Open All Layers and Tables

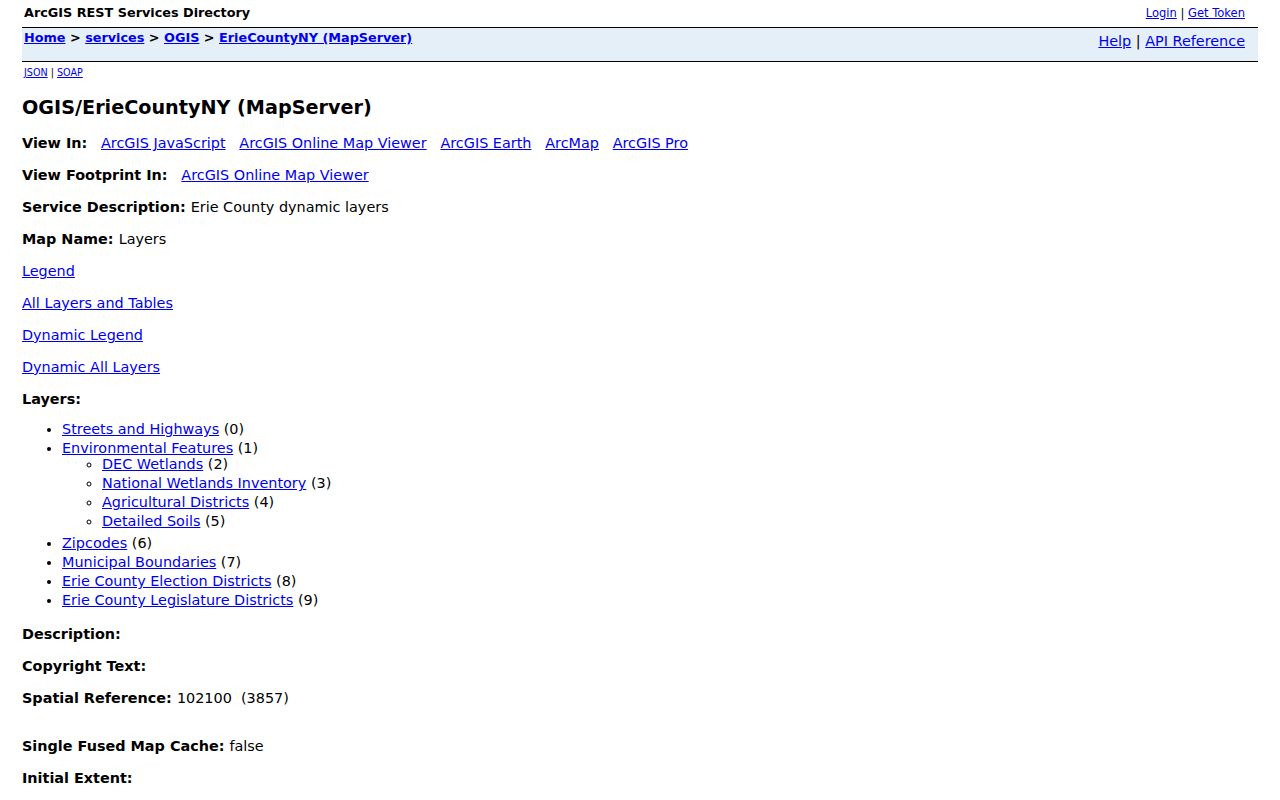click(x=97, y=303)
